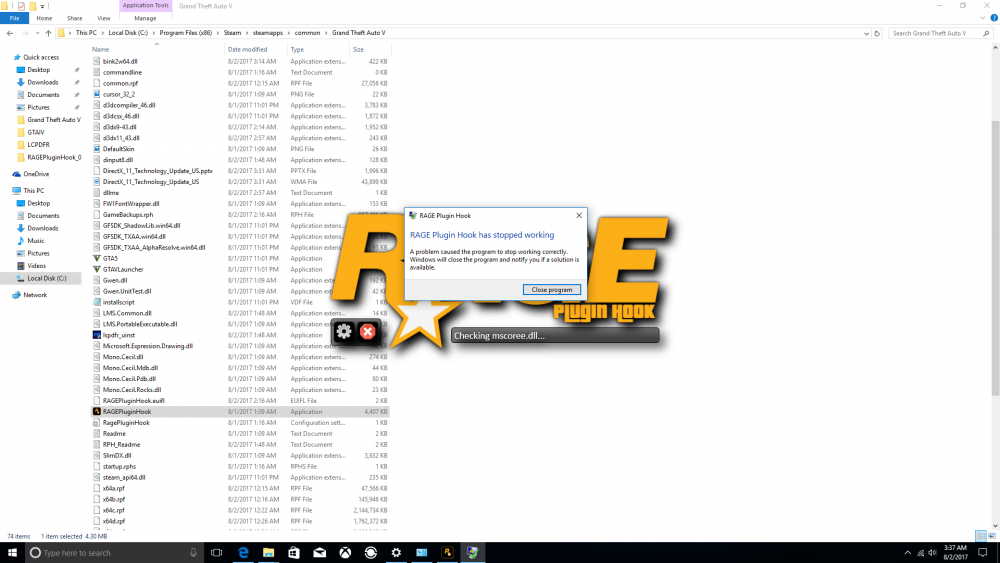This screenshot has height=563, width=1000.
Task: Switch to large icons view layout
Action: [992, 536]
